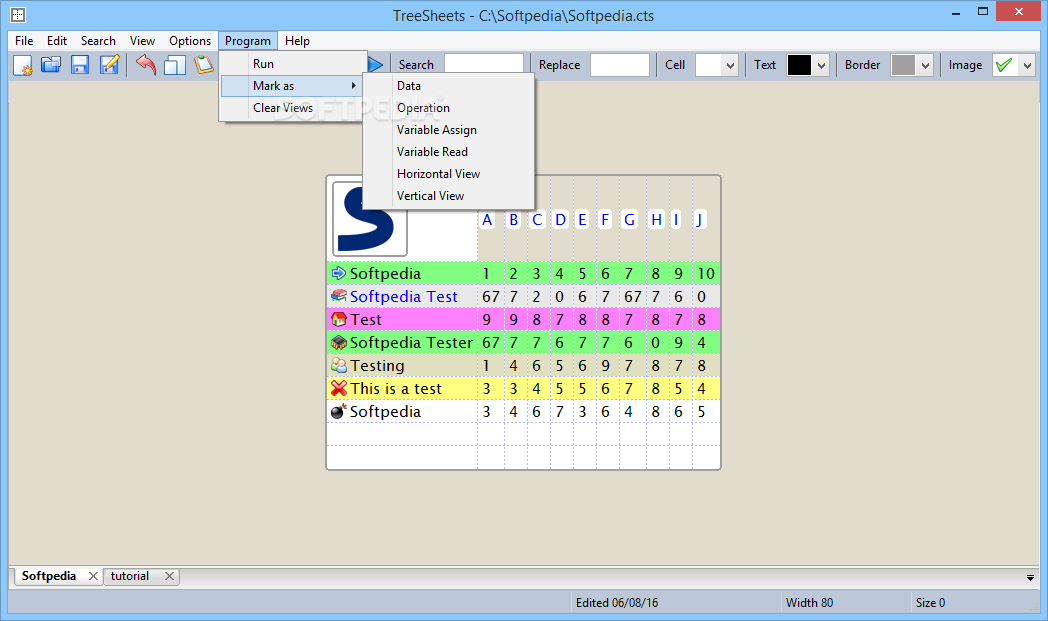Open the Border color dropdown arrow
Image resolution: width=1048 pixels, height=621 pixels.
[x=925, y=66]
